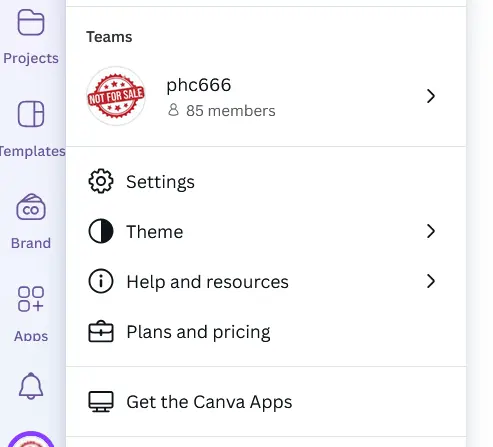Open the Projects folder icon
This screenshot has height=447, width=493.
tap(31, 22)
